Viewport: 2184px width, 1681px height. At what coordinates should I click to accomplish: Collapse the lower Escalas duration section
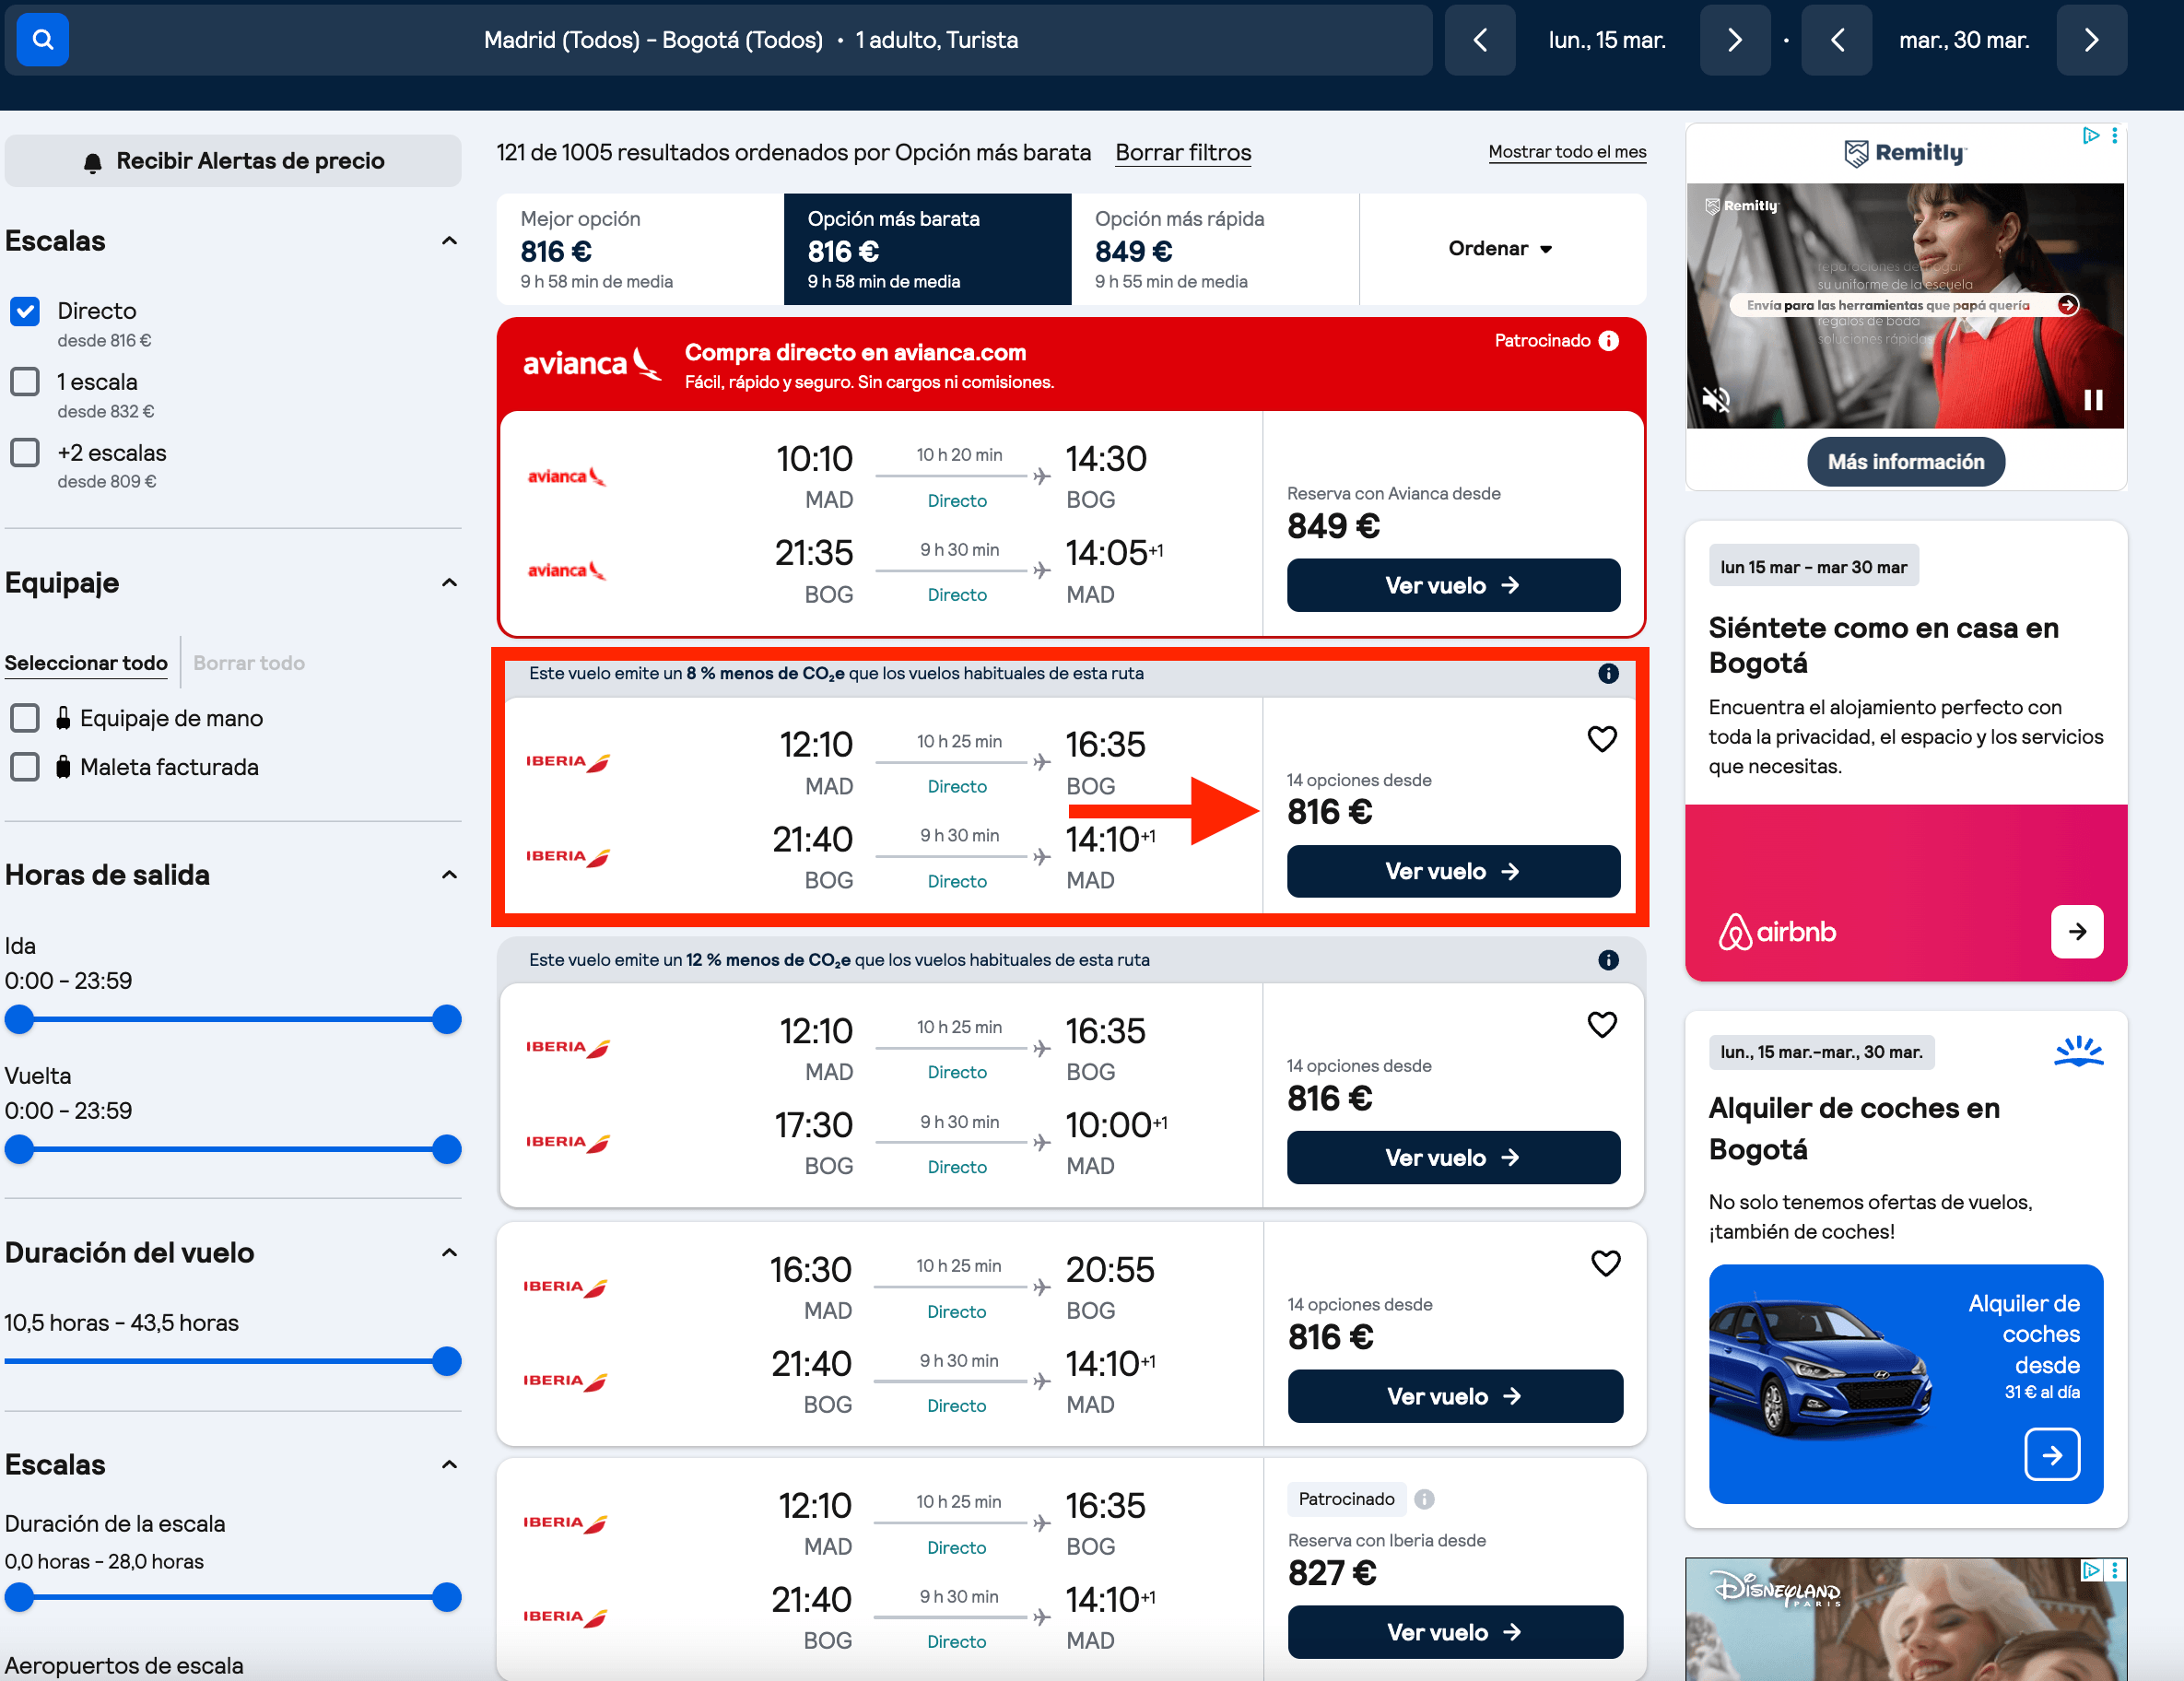tap(450, 1465)
